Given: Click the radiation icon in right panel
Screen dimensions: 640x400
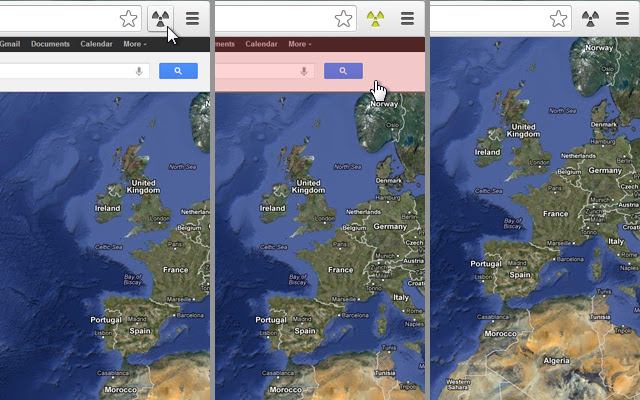Looking at the screenshot, I should [x=590, y=19].
